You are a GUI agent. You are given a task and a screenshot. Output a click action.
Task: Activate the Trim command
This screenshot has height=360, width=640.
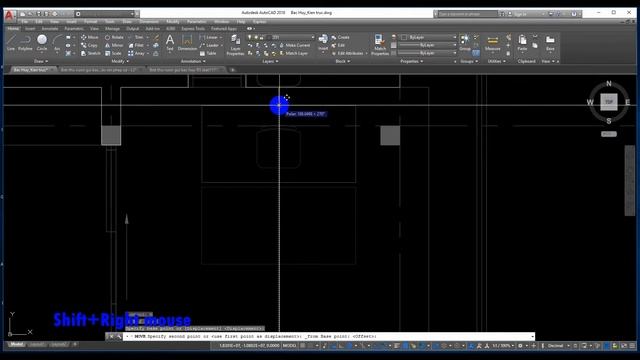[136, 37]
